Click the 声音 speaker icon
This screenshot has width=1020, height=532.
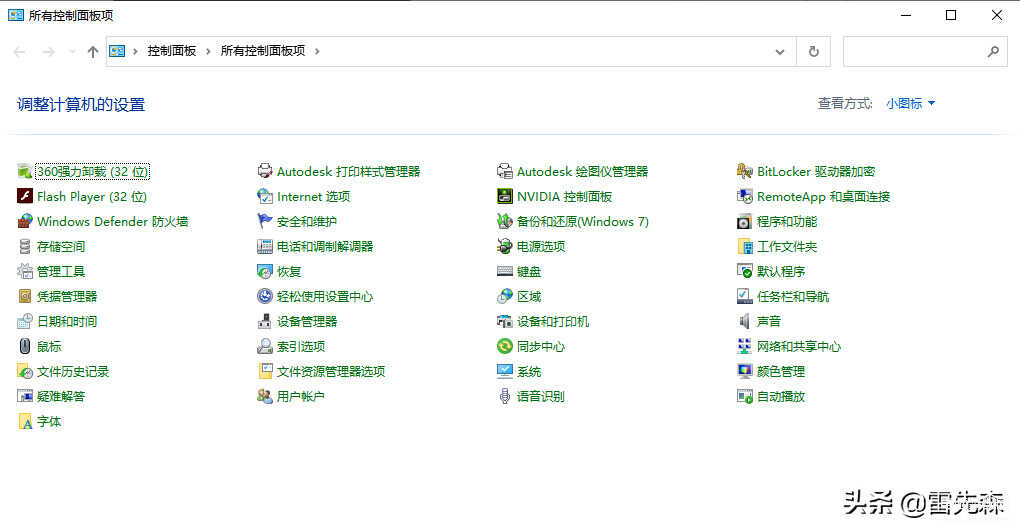[745, 322]
